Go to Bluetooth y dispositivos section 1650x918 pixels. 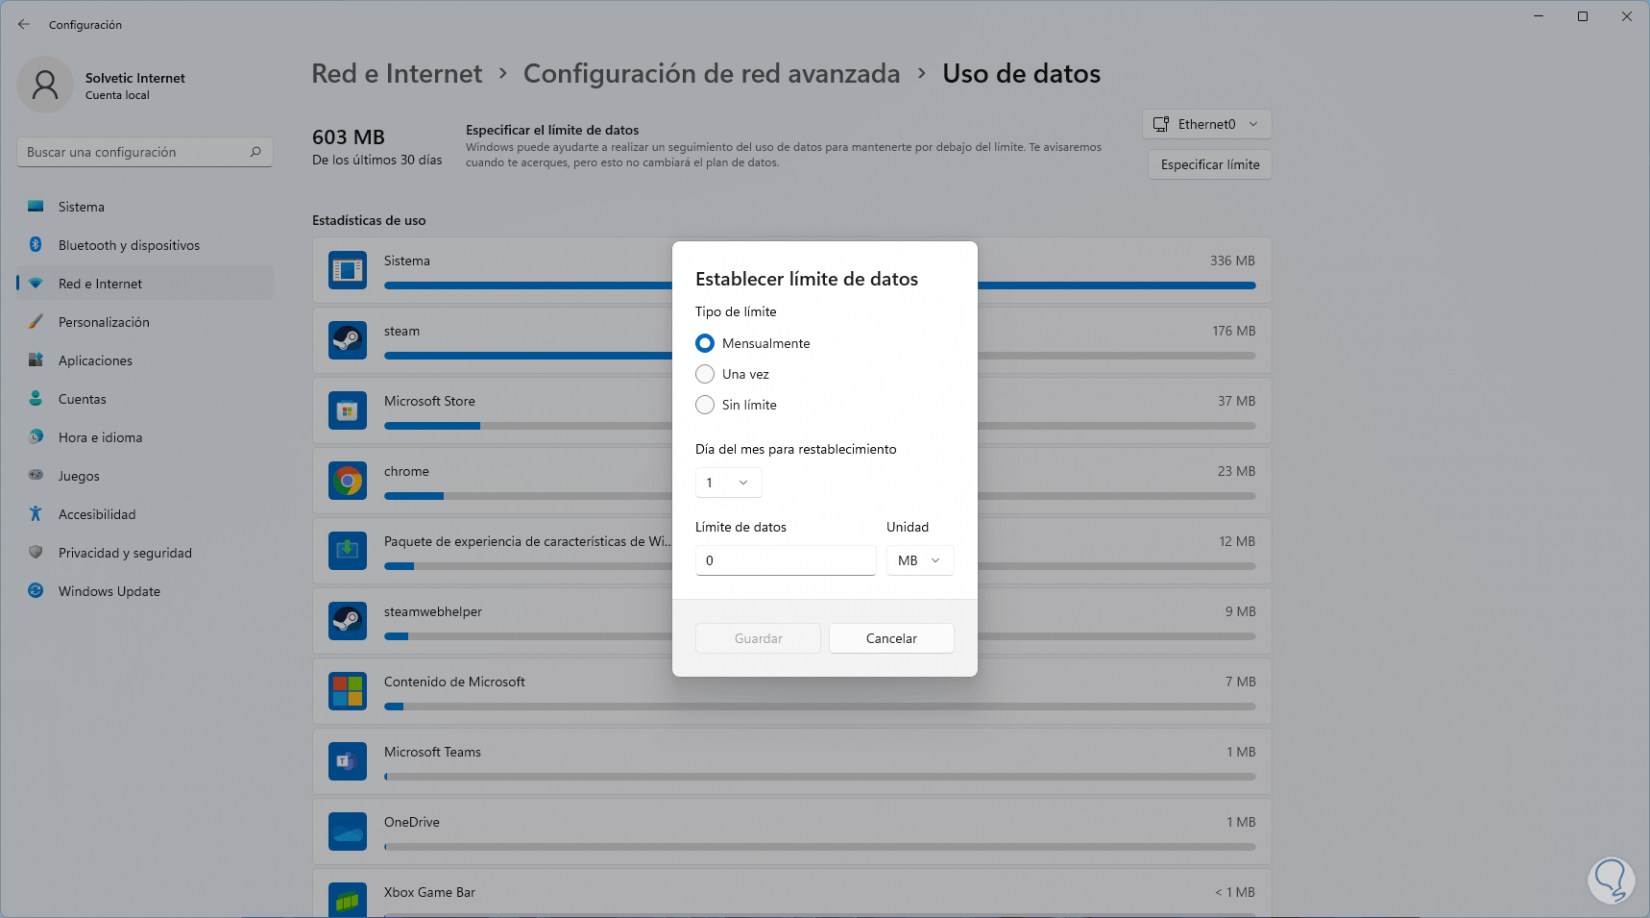pos(128,245)
